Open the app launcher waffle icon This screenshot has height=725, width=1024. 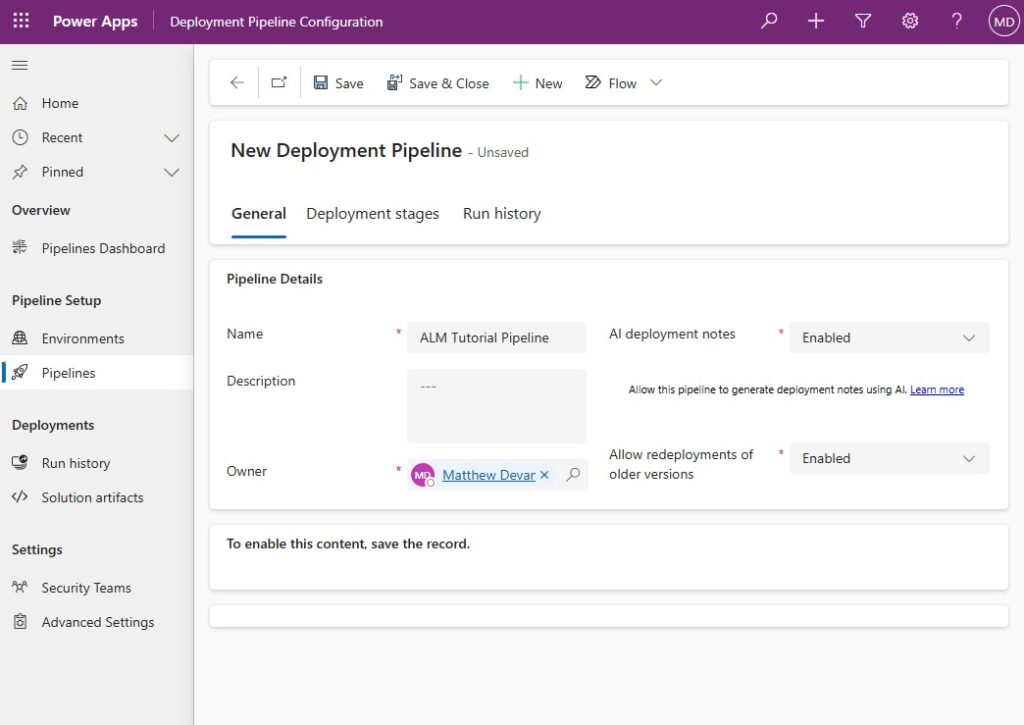pyautogui.click(x=21, y=21)
